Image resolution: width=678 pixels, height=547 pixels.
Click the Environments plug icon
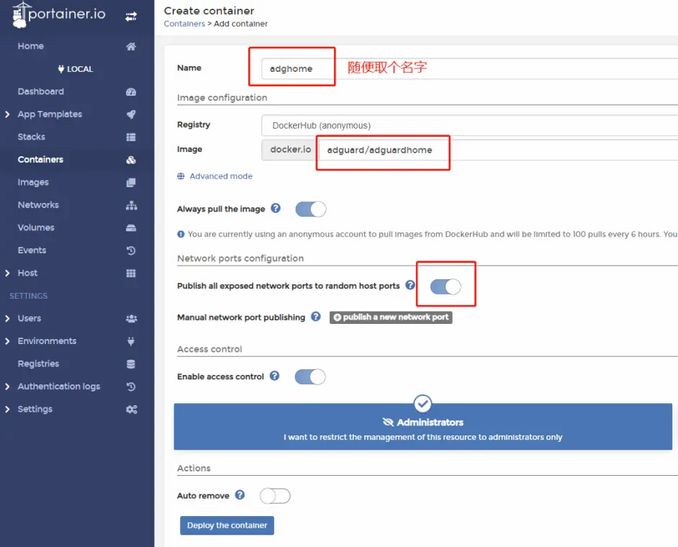(131, 341)
